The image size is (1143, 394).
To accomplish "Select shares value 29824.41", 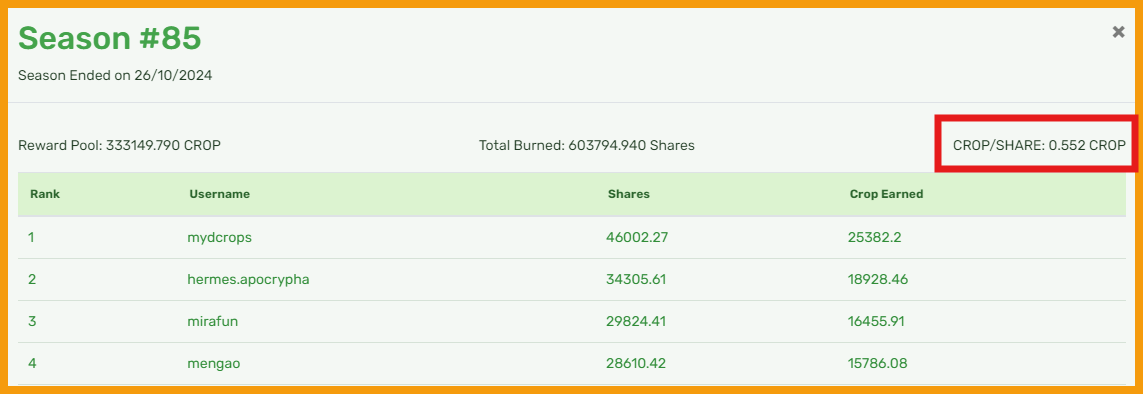I will click(636, 321).
